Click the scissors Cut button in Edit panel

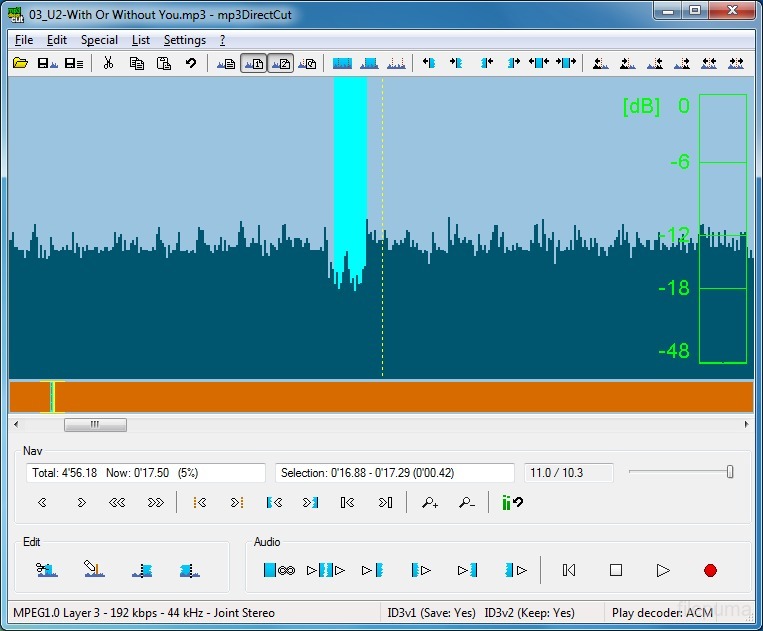pos(46,570)
